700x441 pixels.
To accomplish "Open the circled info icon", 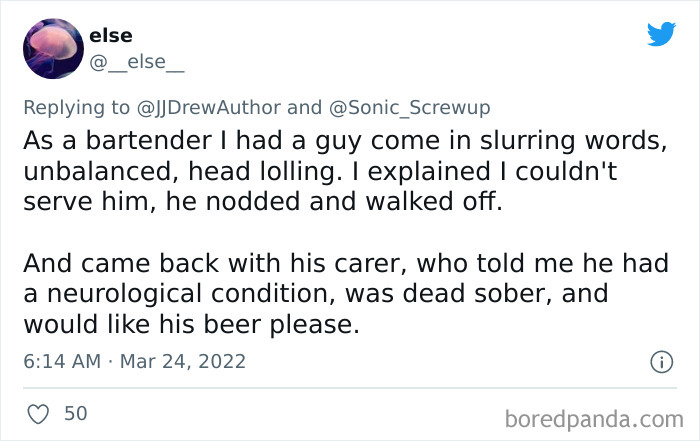I will pos(661,362).
